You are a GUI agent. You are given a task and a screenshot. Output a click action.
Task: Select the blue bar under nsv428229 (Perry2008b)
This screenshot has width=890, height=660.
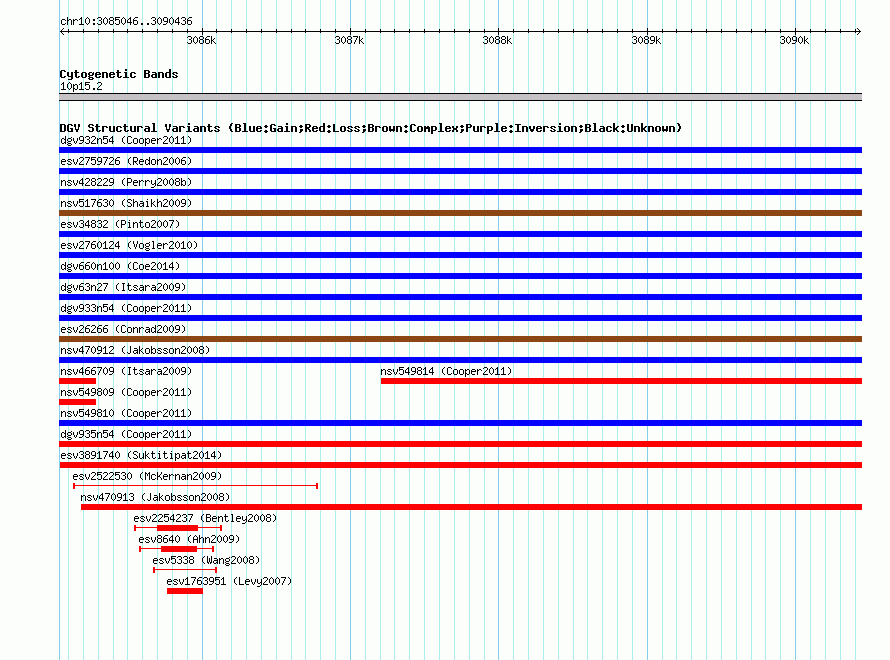click(460, 192)
